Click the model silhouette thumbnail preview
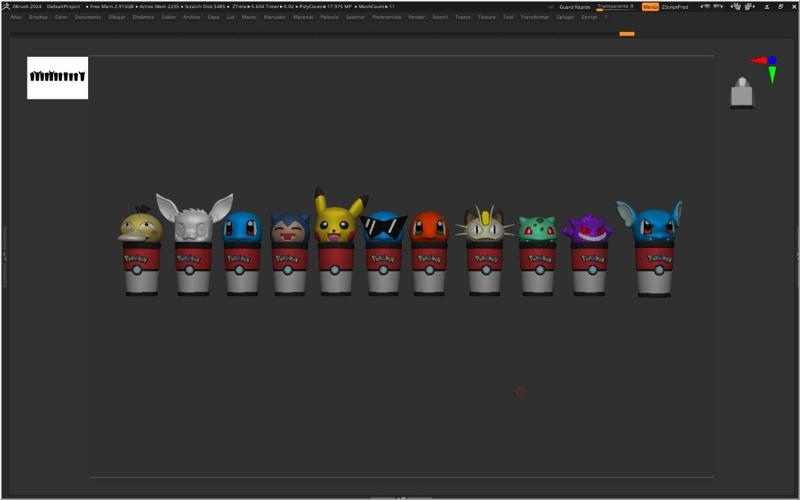 click(58, 78)
